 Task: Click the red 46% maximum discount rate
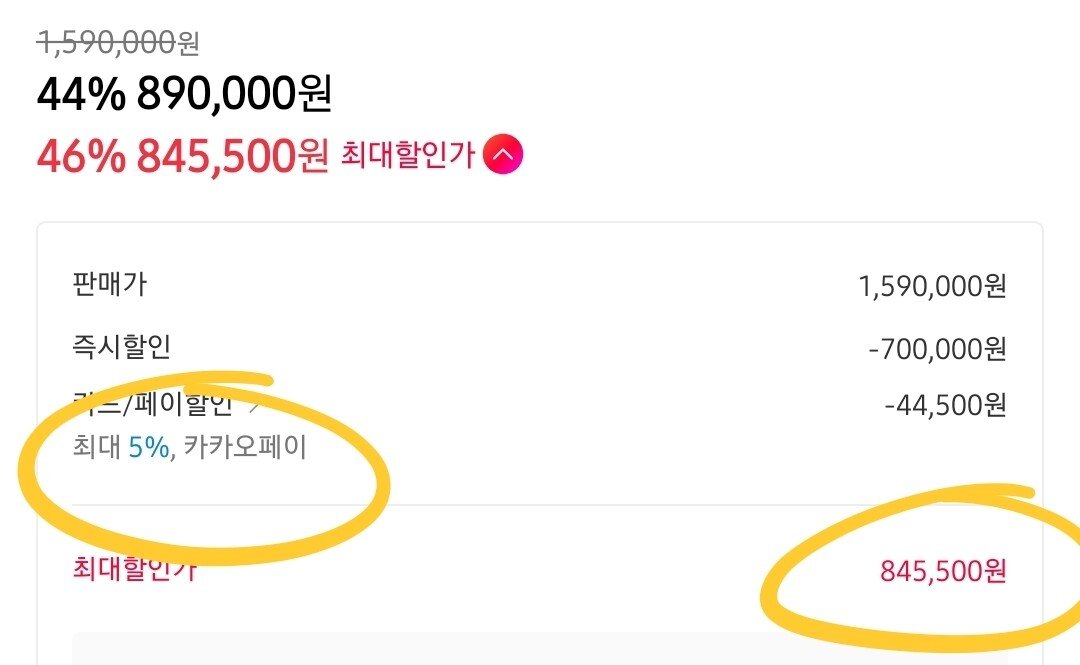coord(81,156)
